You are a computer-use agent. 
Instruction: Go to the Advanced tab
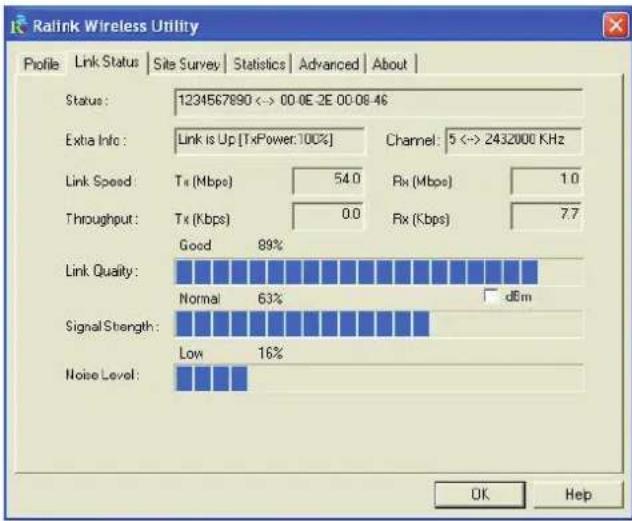(329, 64)
